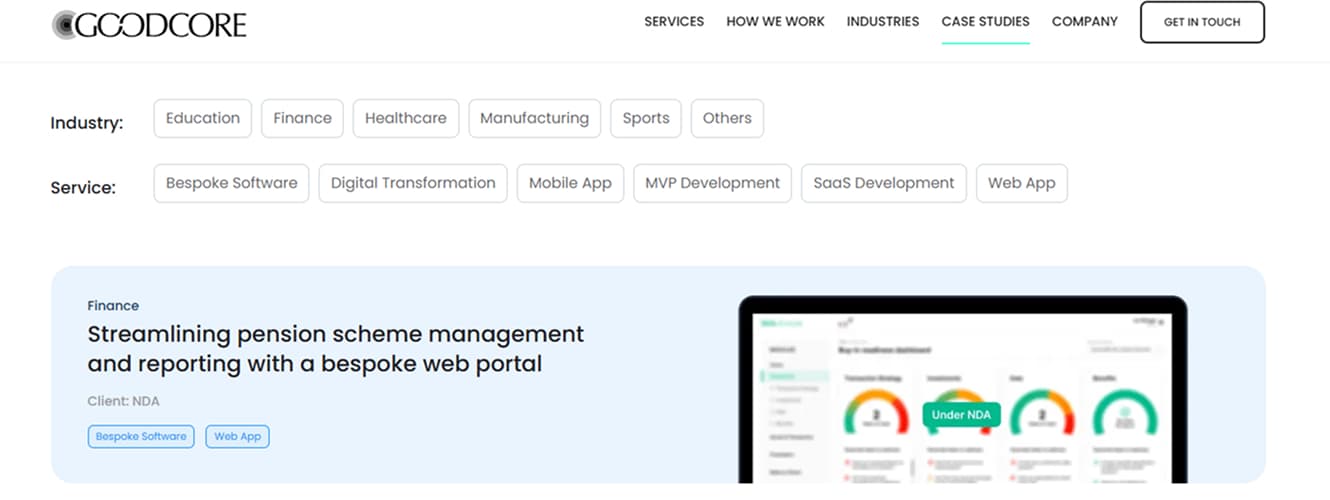Enable the Bespoke Software service filter
1330x500 pixels.
tap(231, 183)
